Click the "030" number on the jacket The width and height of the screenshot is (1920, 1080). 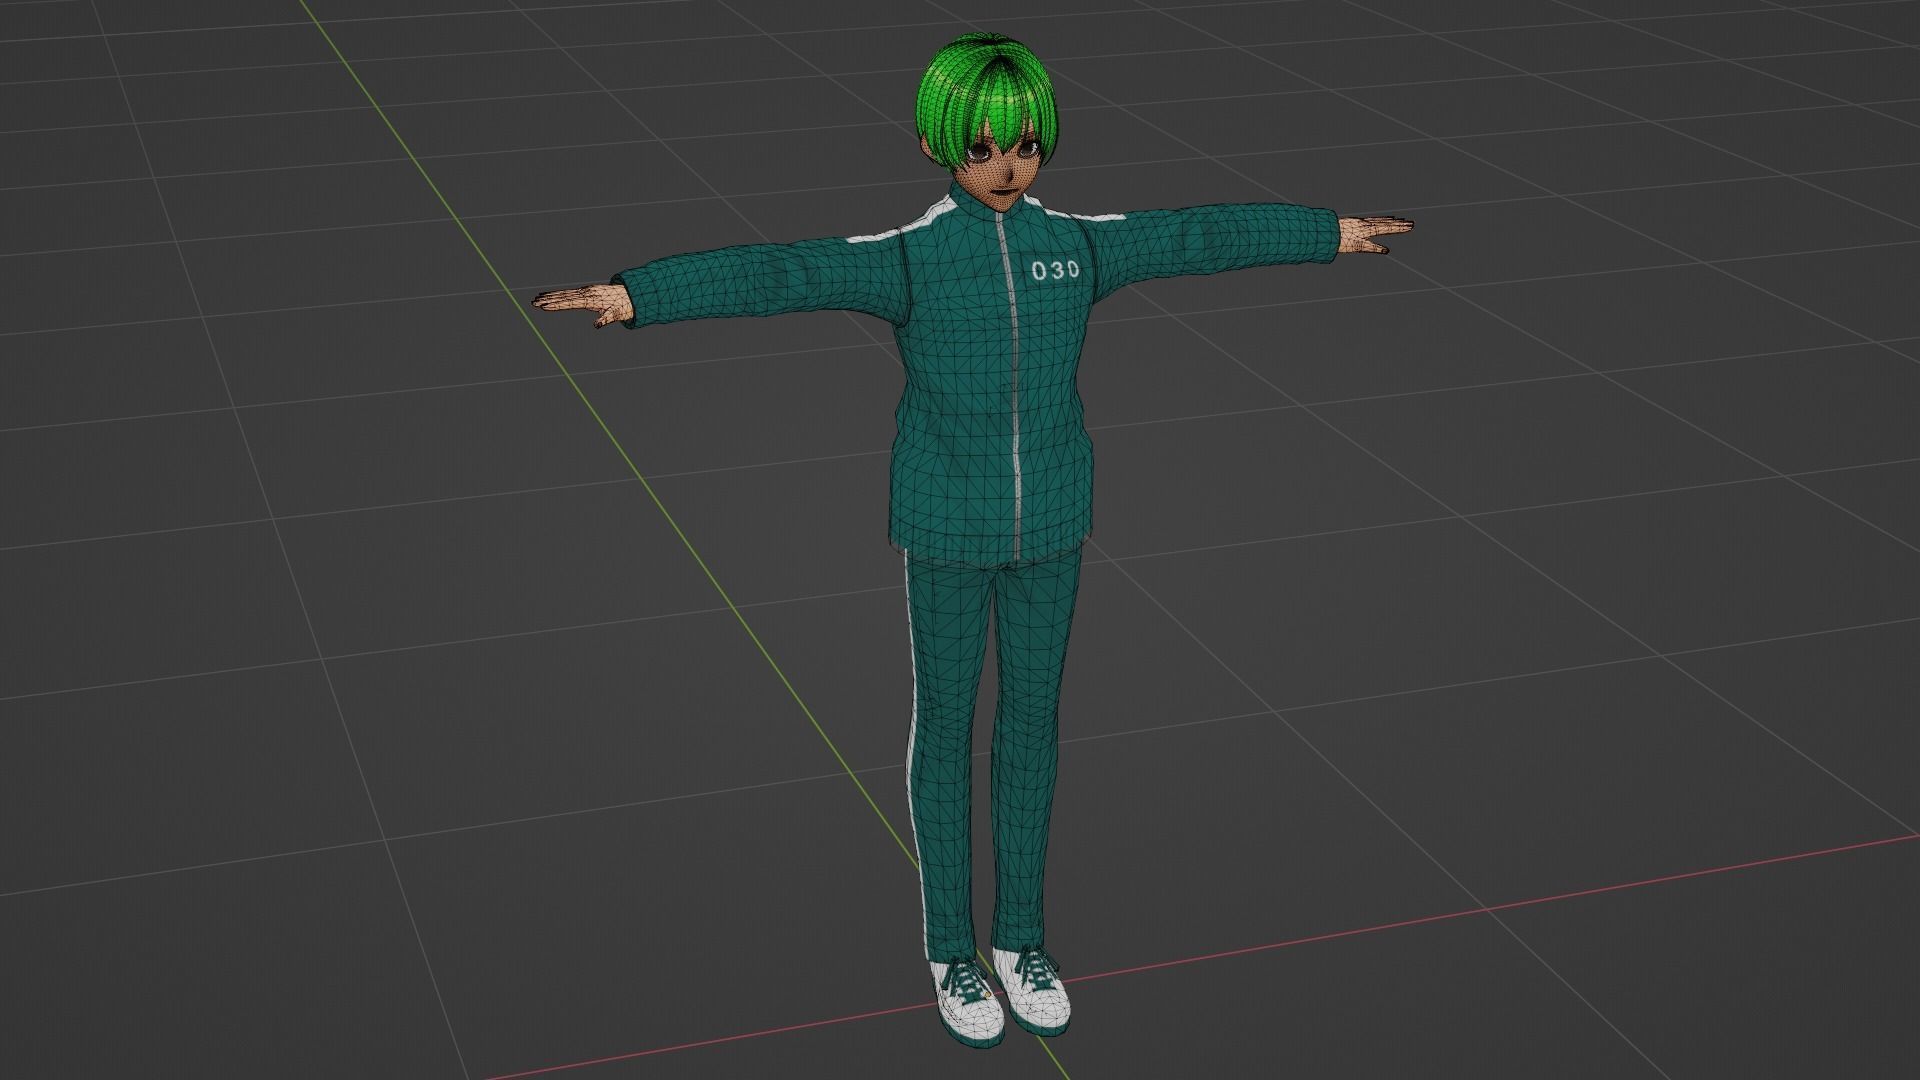point(1055,270)
